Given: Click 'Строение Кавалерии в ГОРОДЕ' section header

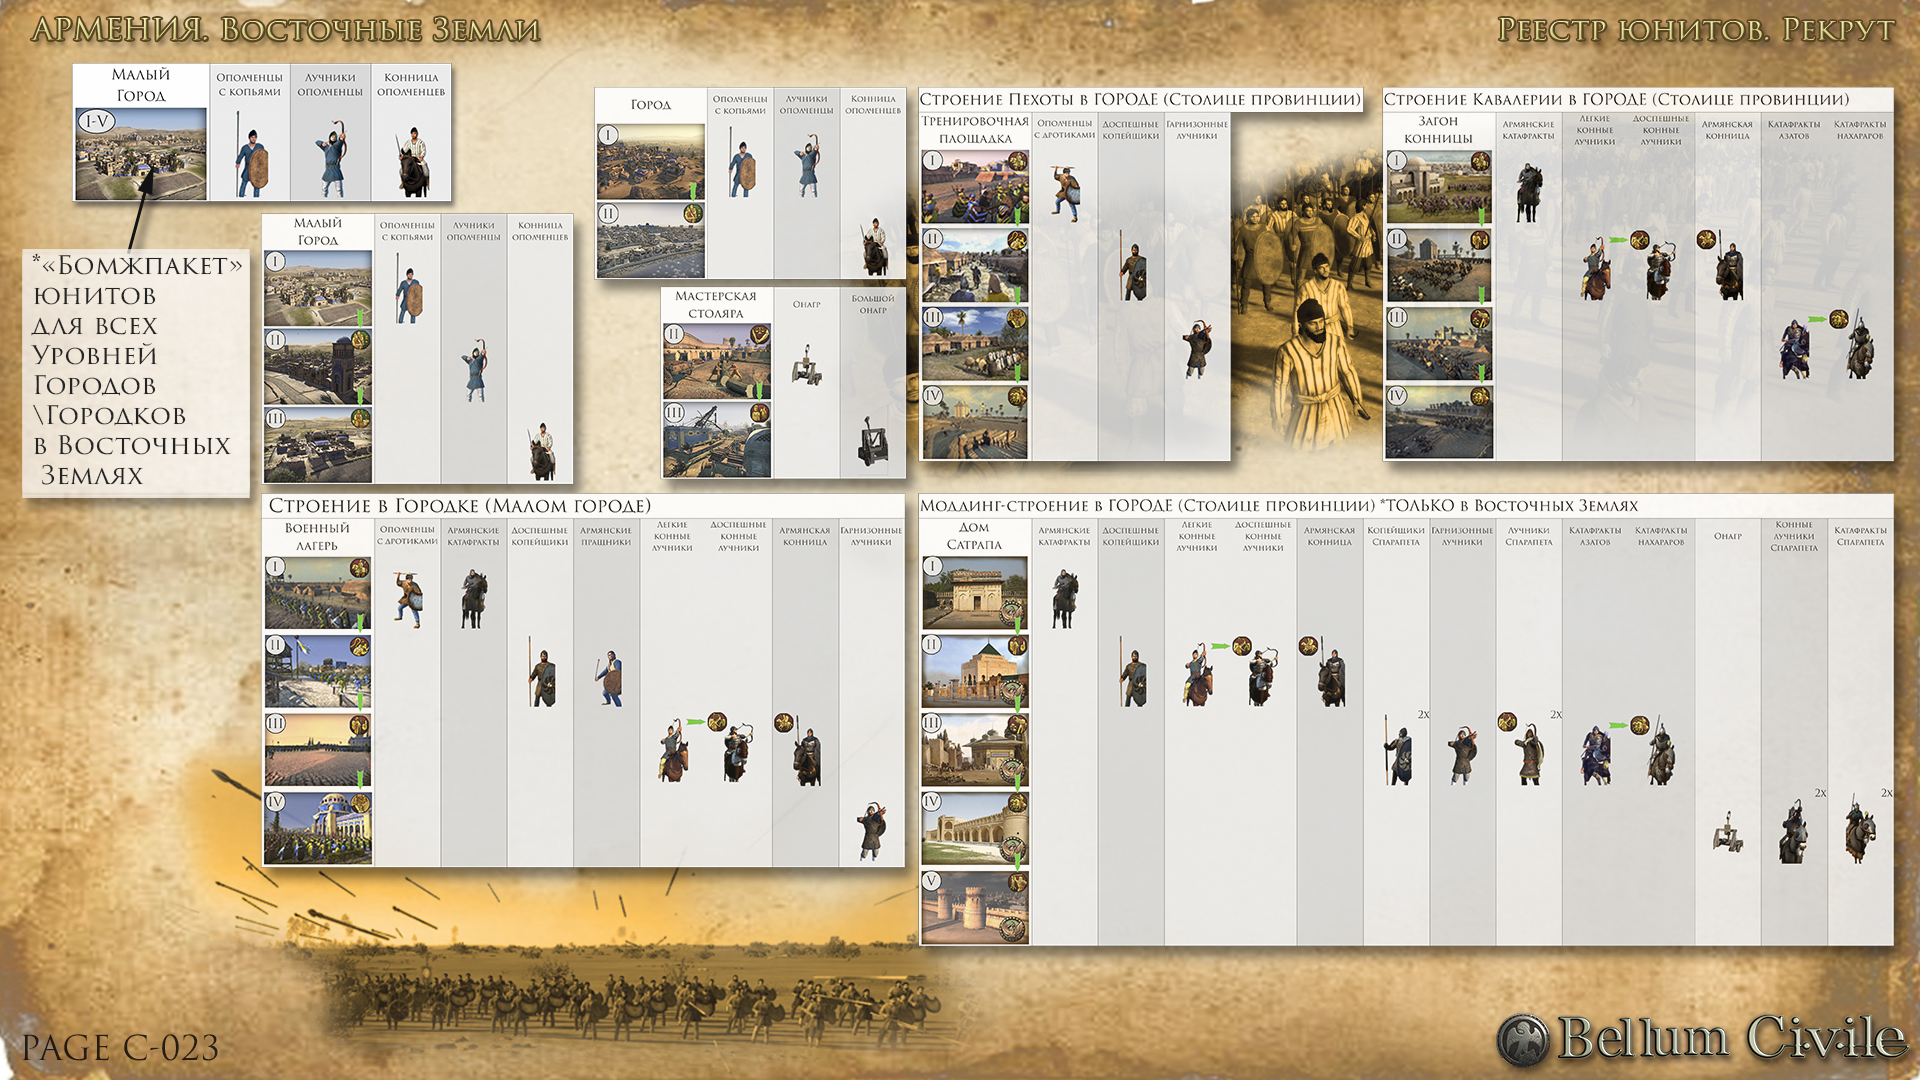Looking at the screenshot, I should point(1616,100).
